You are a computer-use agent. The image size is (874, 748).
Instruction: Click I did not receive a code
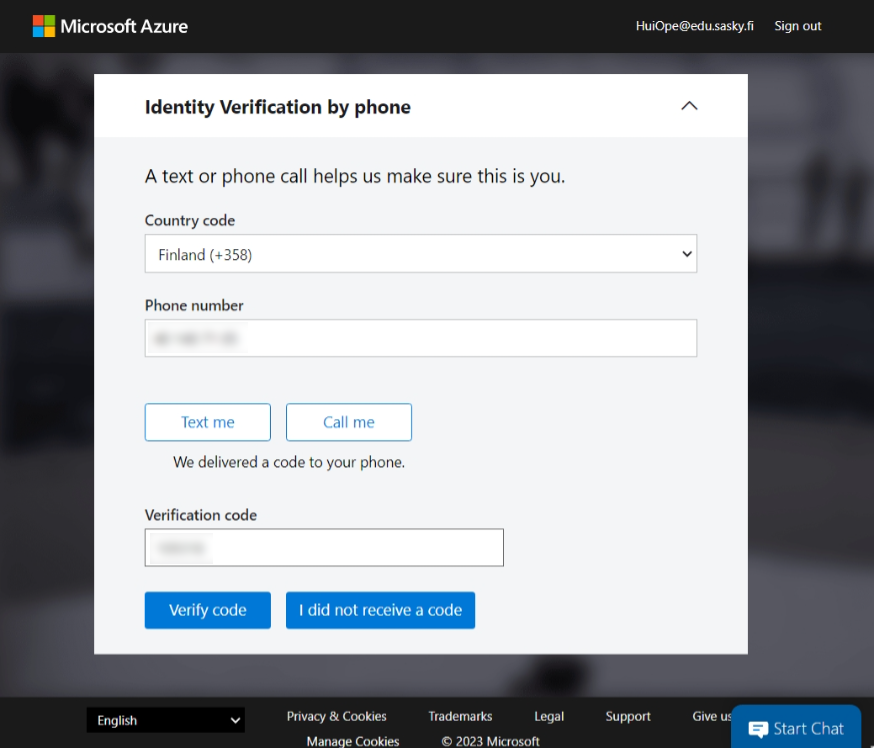click(x=381, y=610)
